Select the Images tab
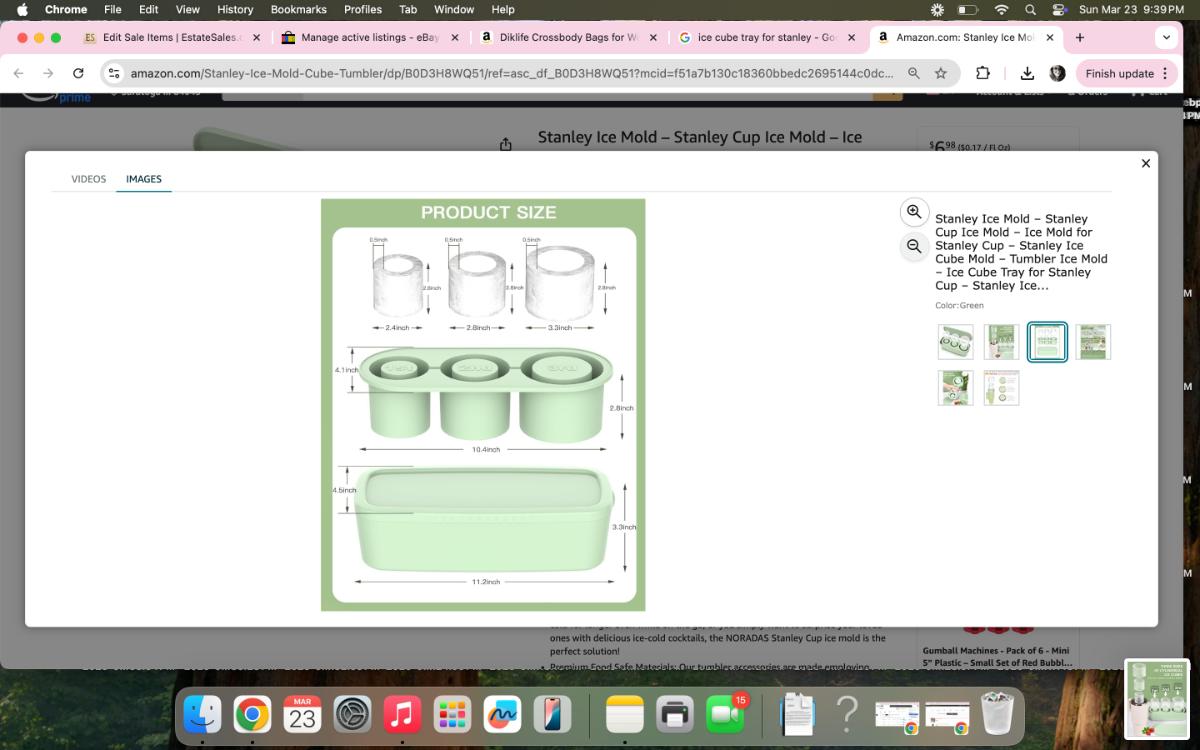The image size is (1200, 750). pos(143,179)
